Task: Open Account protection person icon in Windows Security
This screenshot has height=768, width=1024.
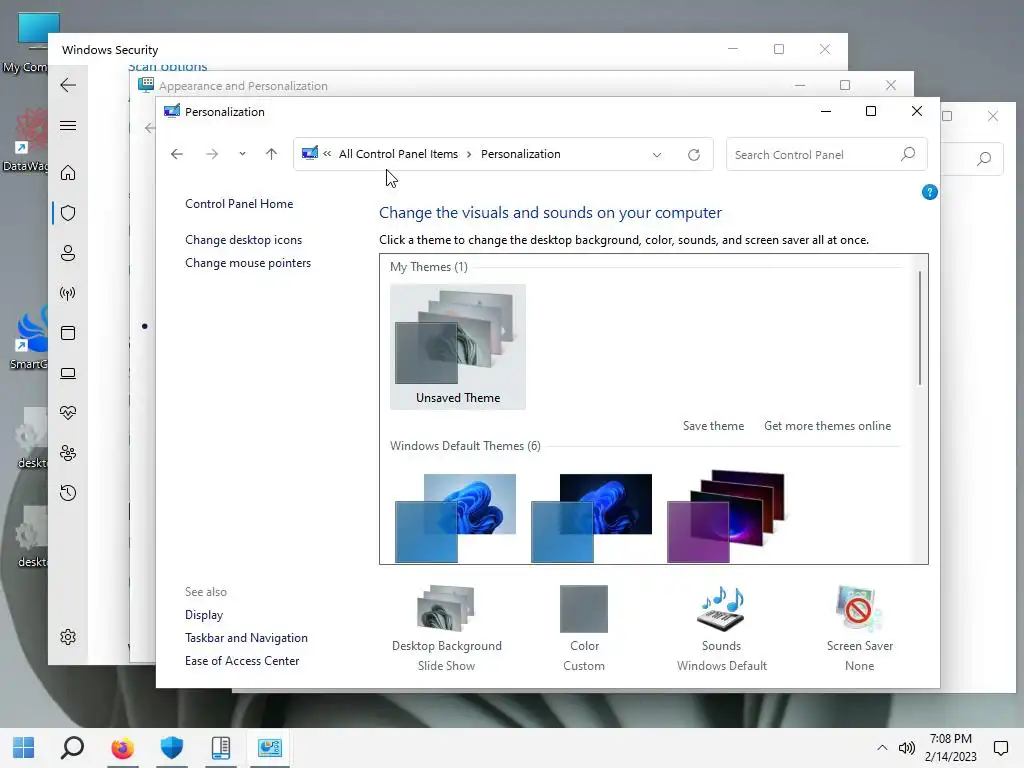Action: (x=68, y=253)
